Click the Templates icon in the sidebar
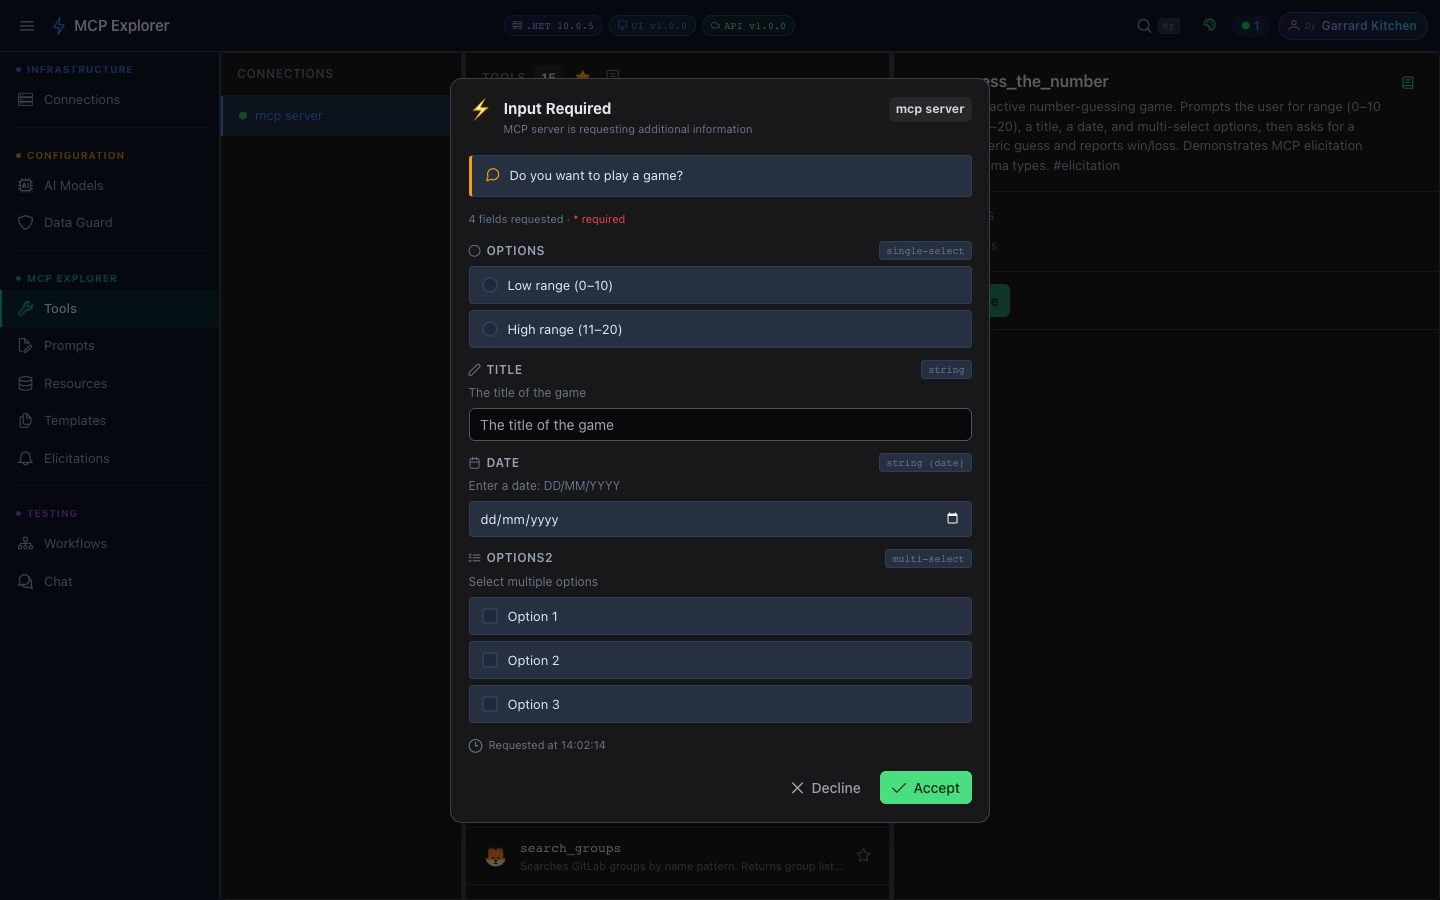The width and height of the screenshot is (1440, 900). pyautogui.click(x=25, y=420)
